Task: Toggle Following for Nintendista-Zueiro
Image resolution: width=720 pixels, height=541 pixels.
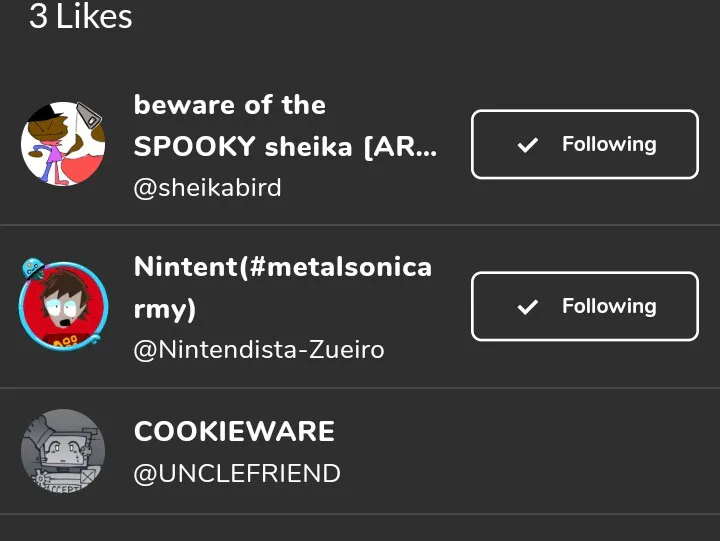Action: pos(584,306)
